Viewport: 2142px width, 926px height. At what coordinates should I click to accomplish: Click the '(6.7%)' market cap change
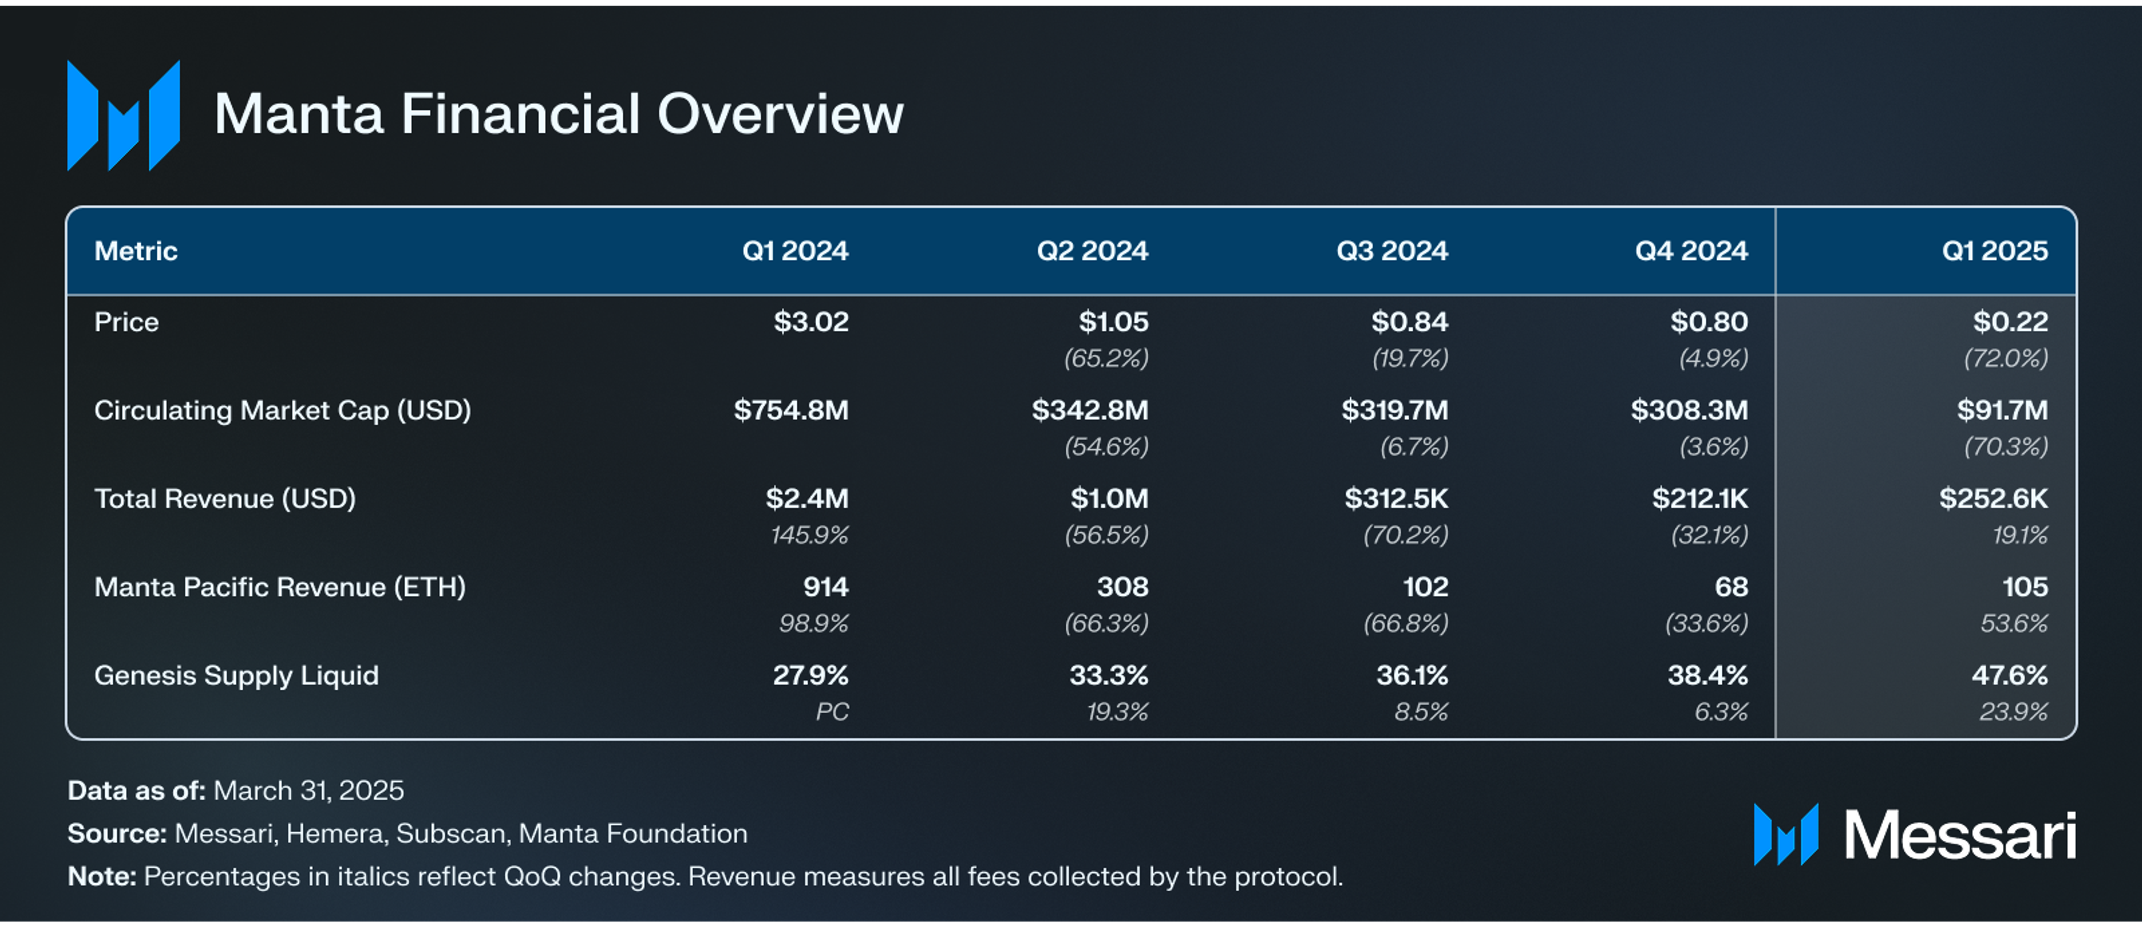[x=1414, y=446]
